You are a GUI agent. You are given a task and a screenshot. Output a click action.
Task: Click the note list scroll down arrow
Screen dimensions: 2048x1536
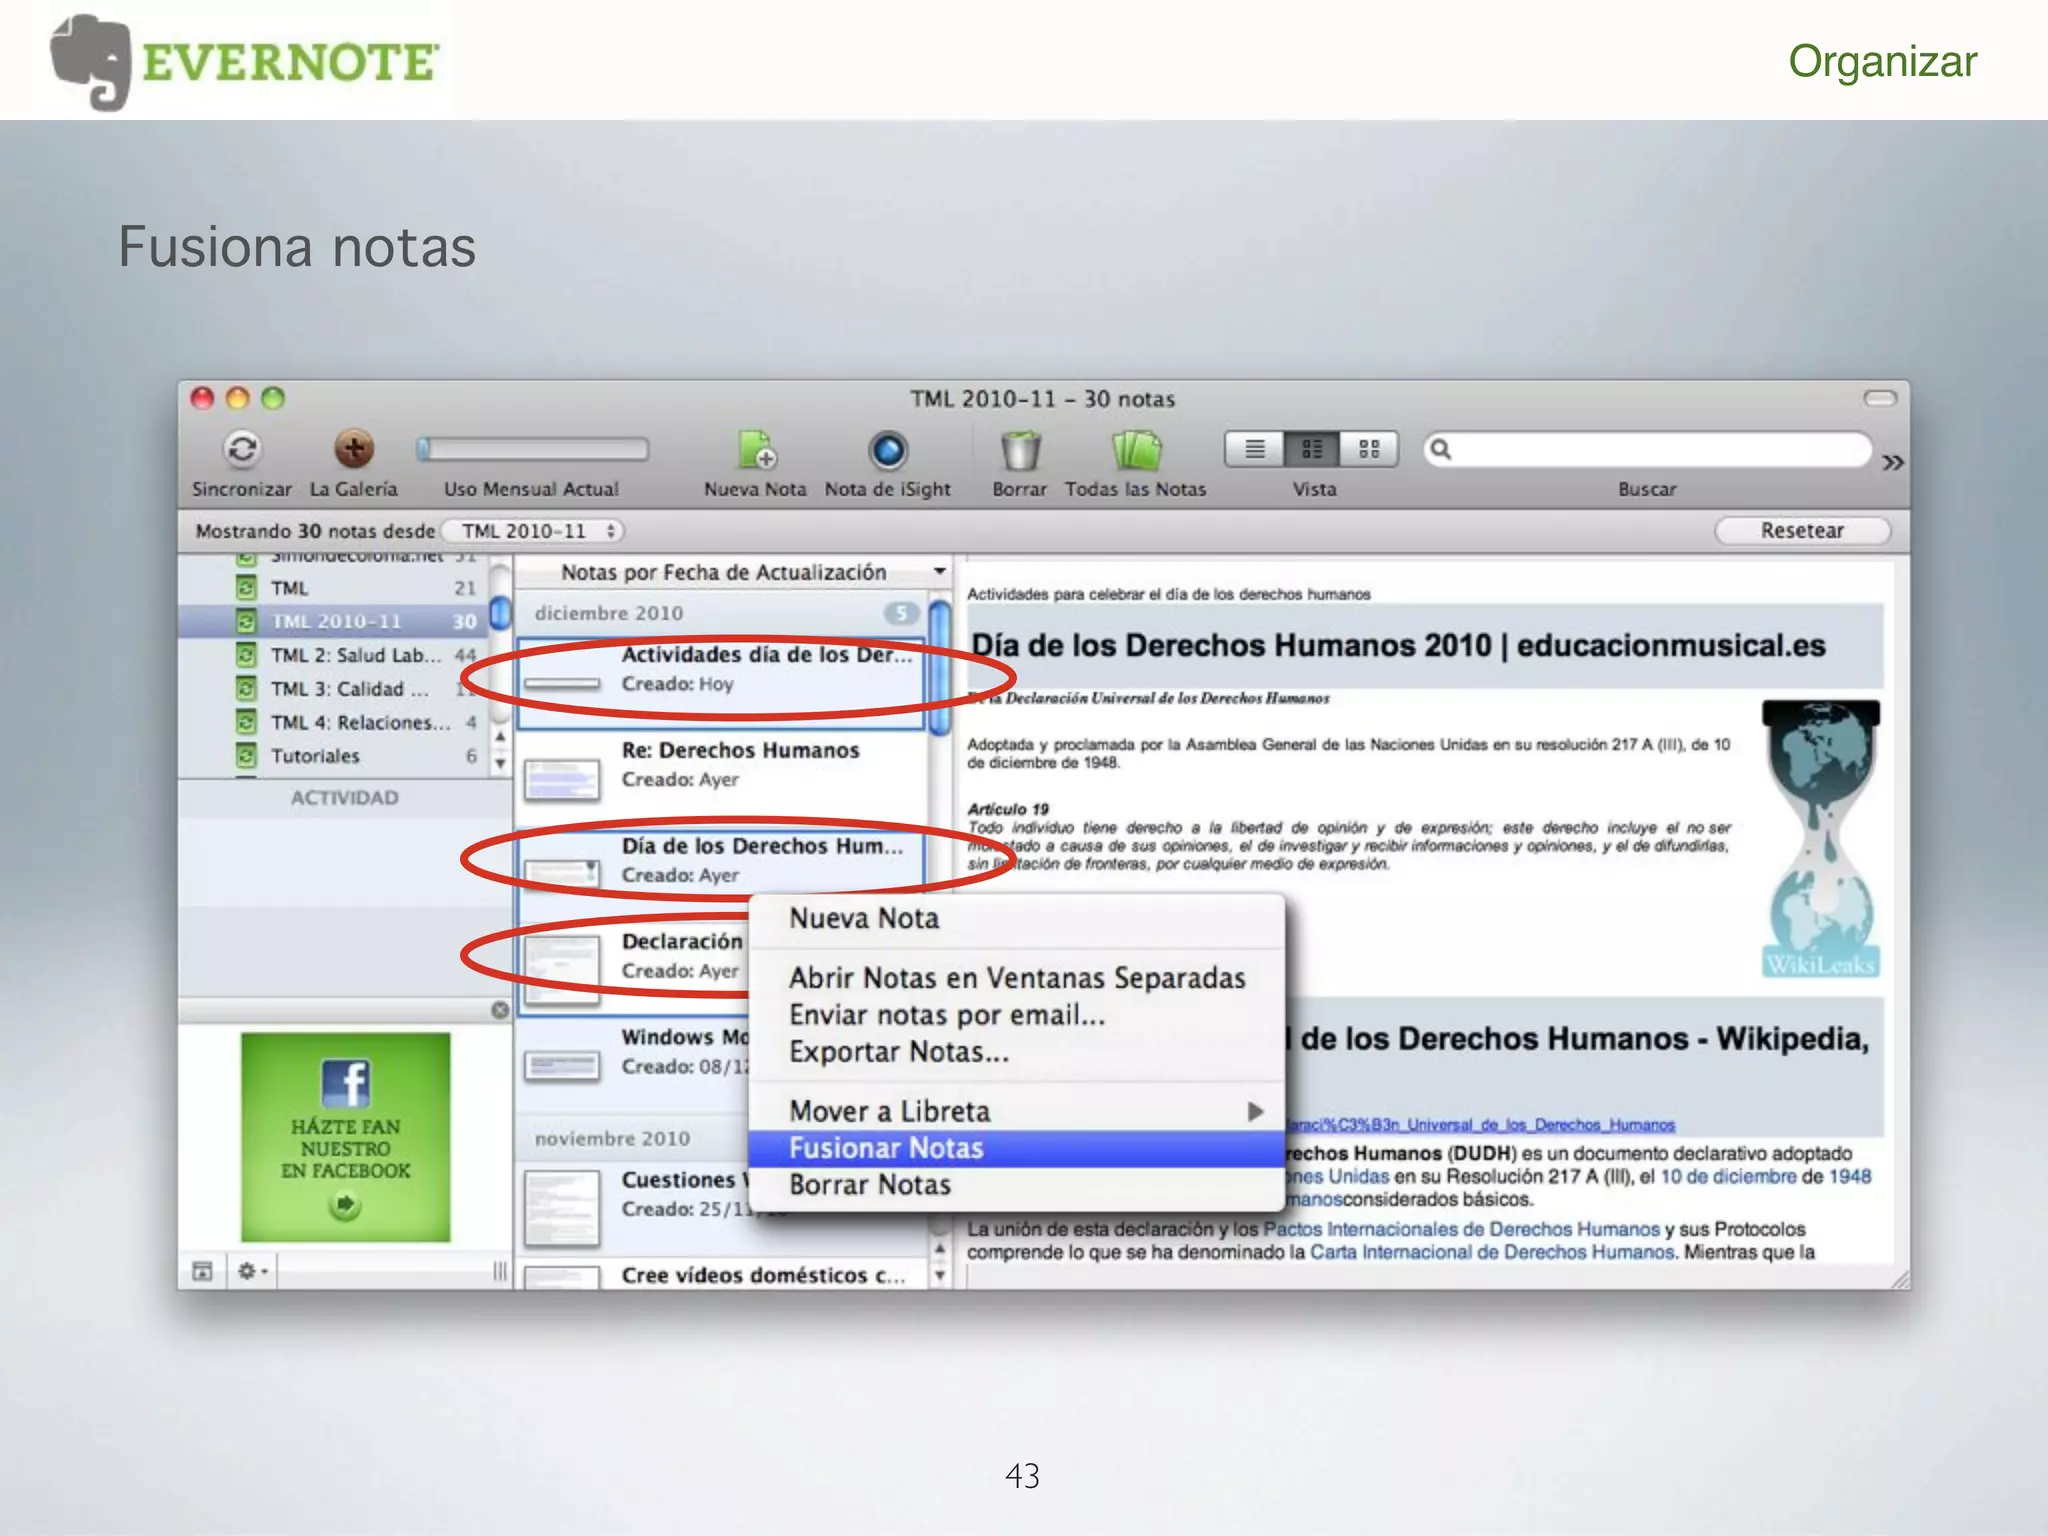[940, 1276]
